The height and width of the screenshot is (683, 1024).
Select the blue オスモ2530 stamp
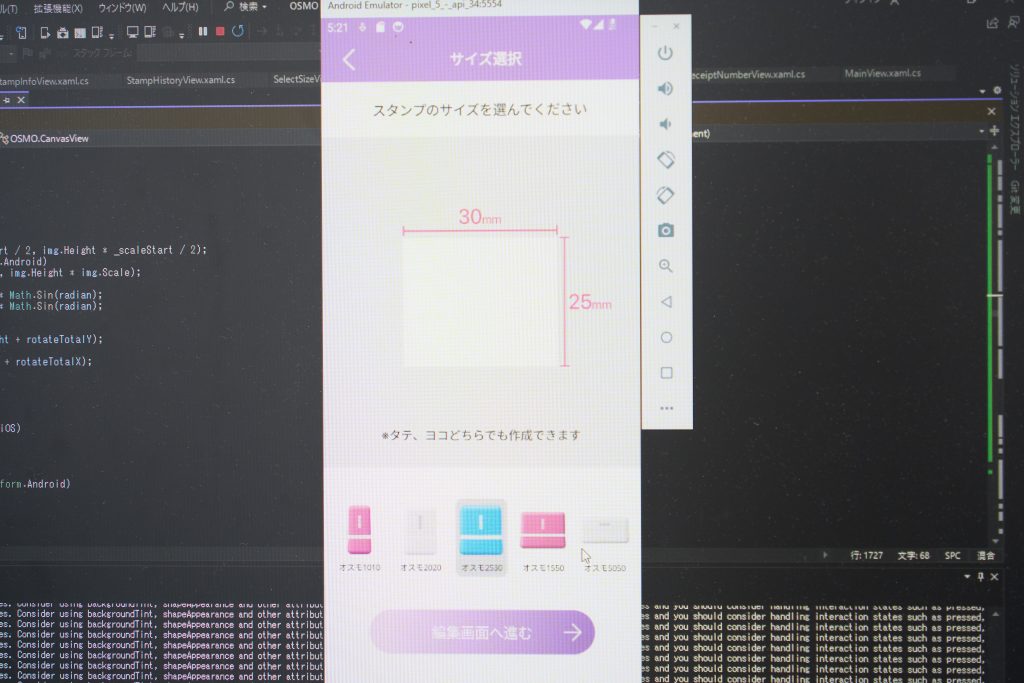pyautogui.click(x=481, y=537)
